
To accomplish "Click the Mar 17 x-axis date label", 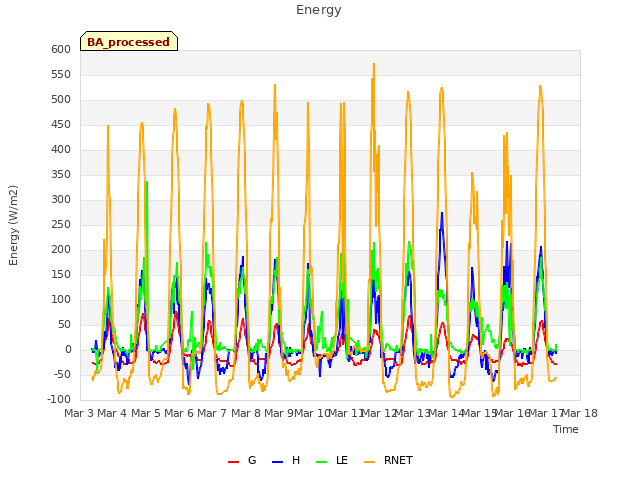I will click(x=546, y=413).
